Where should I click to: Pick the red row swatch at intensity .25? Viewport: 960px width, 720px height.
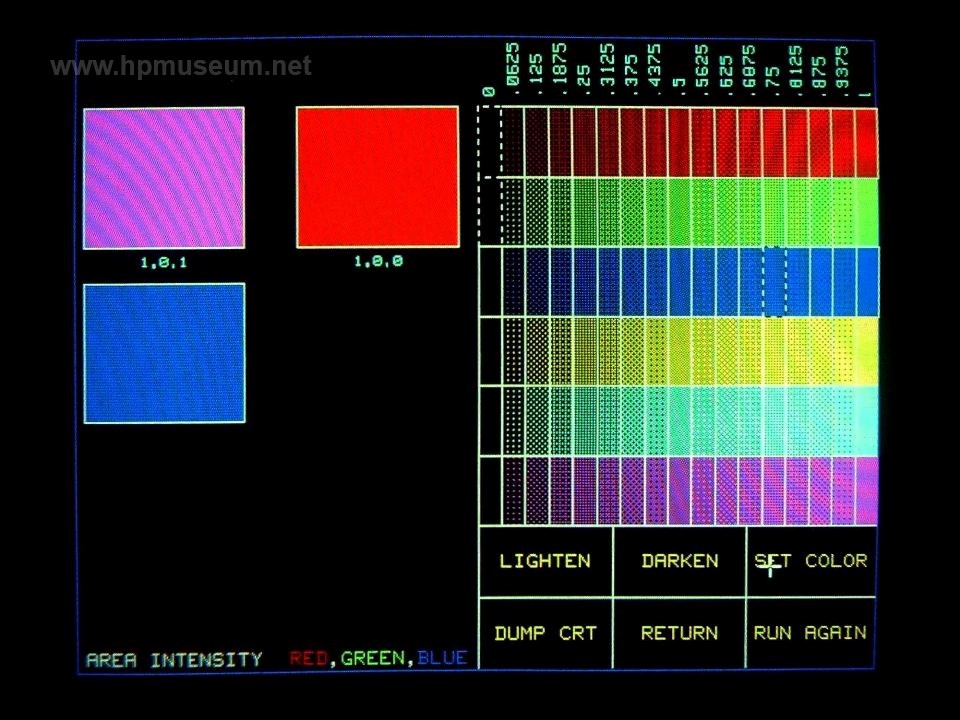point(584,143)
